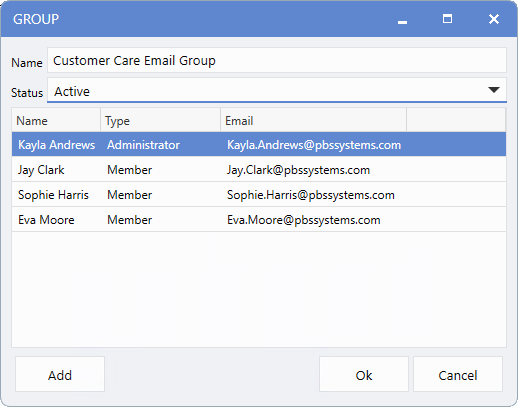Image resolution: width=518 pixels, height=407 pixels.
Task: Select the Jay Clark row
Action: (259, 170)
